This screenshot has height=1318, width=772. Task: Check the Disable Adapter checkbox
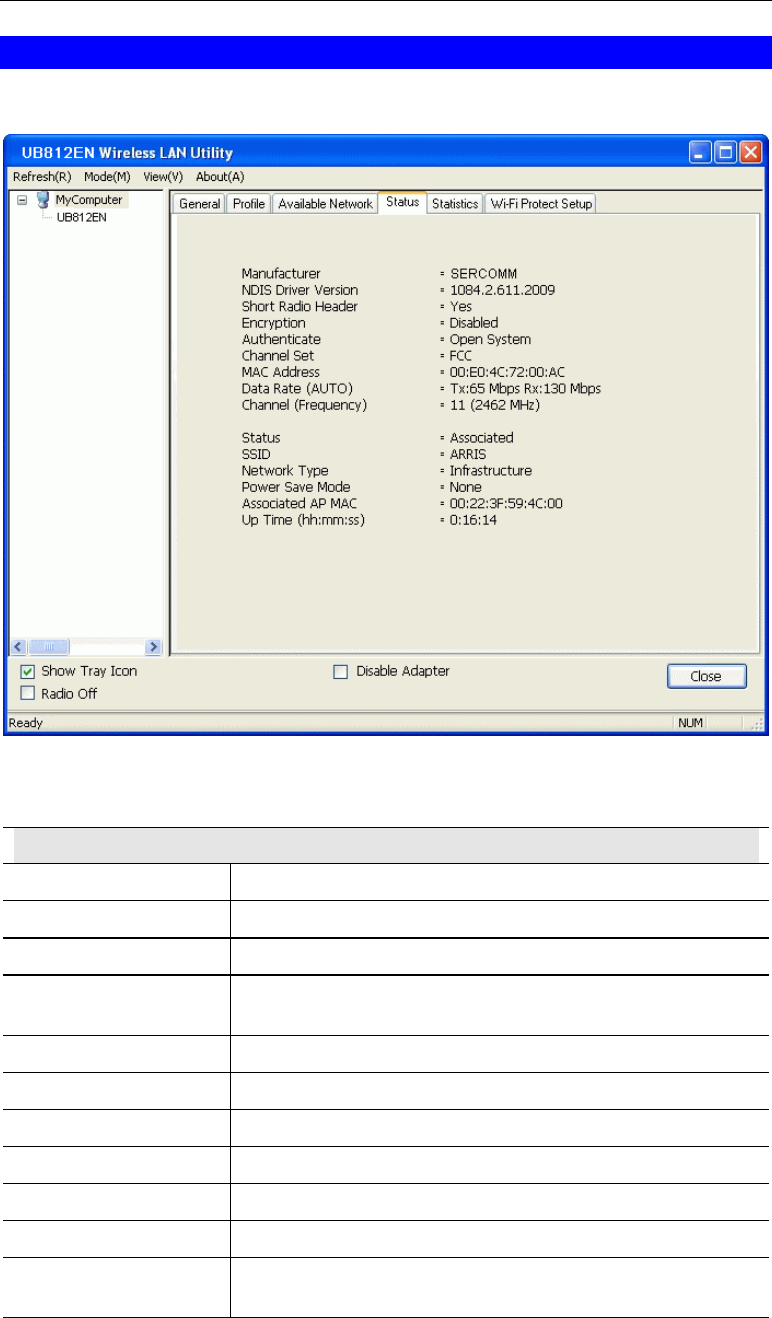[x=340, y=672]
